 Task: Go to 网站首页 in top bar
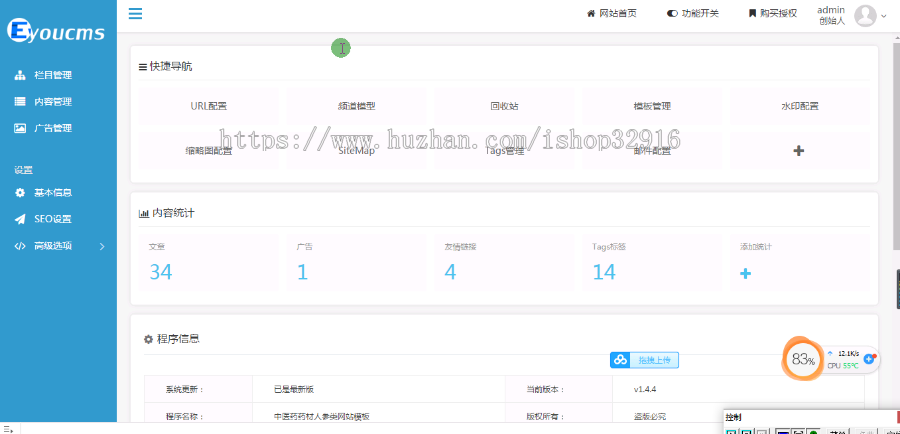611,14
